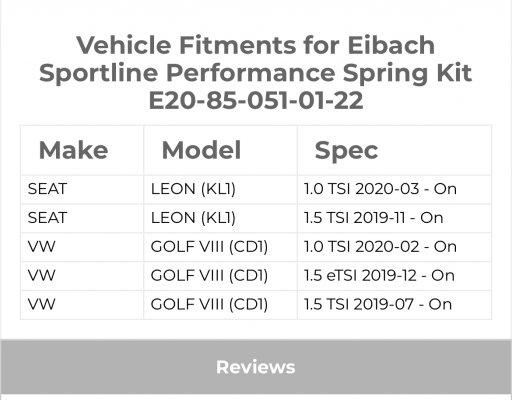
Task: Click spec 1.0 TSI 2020-03 - On
Action: [x=380, y=189]
